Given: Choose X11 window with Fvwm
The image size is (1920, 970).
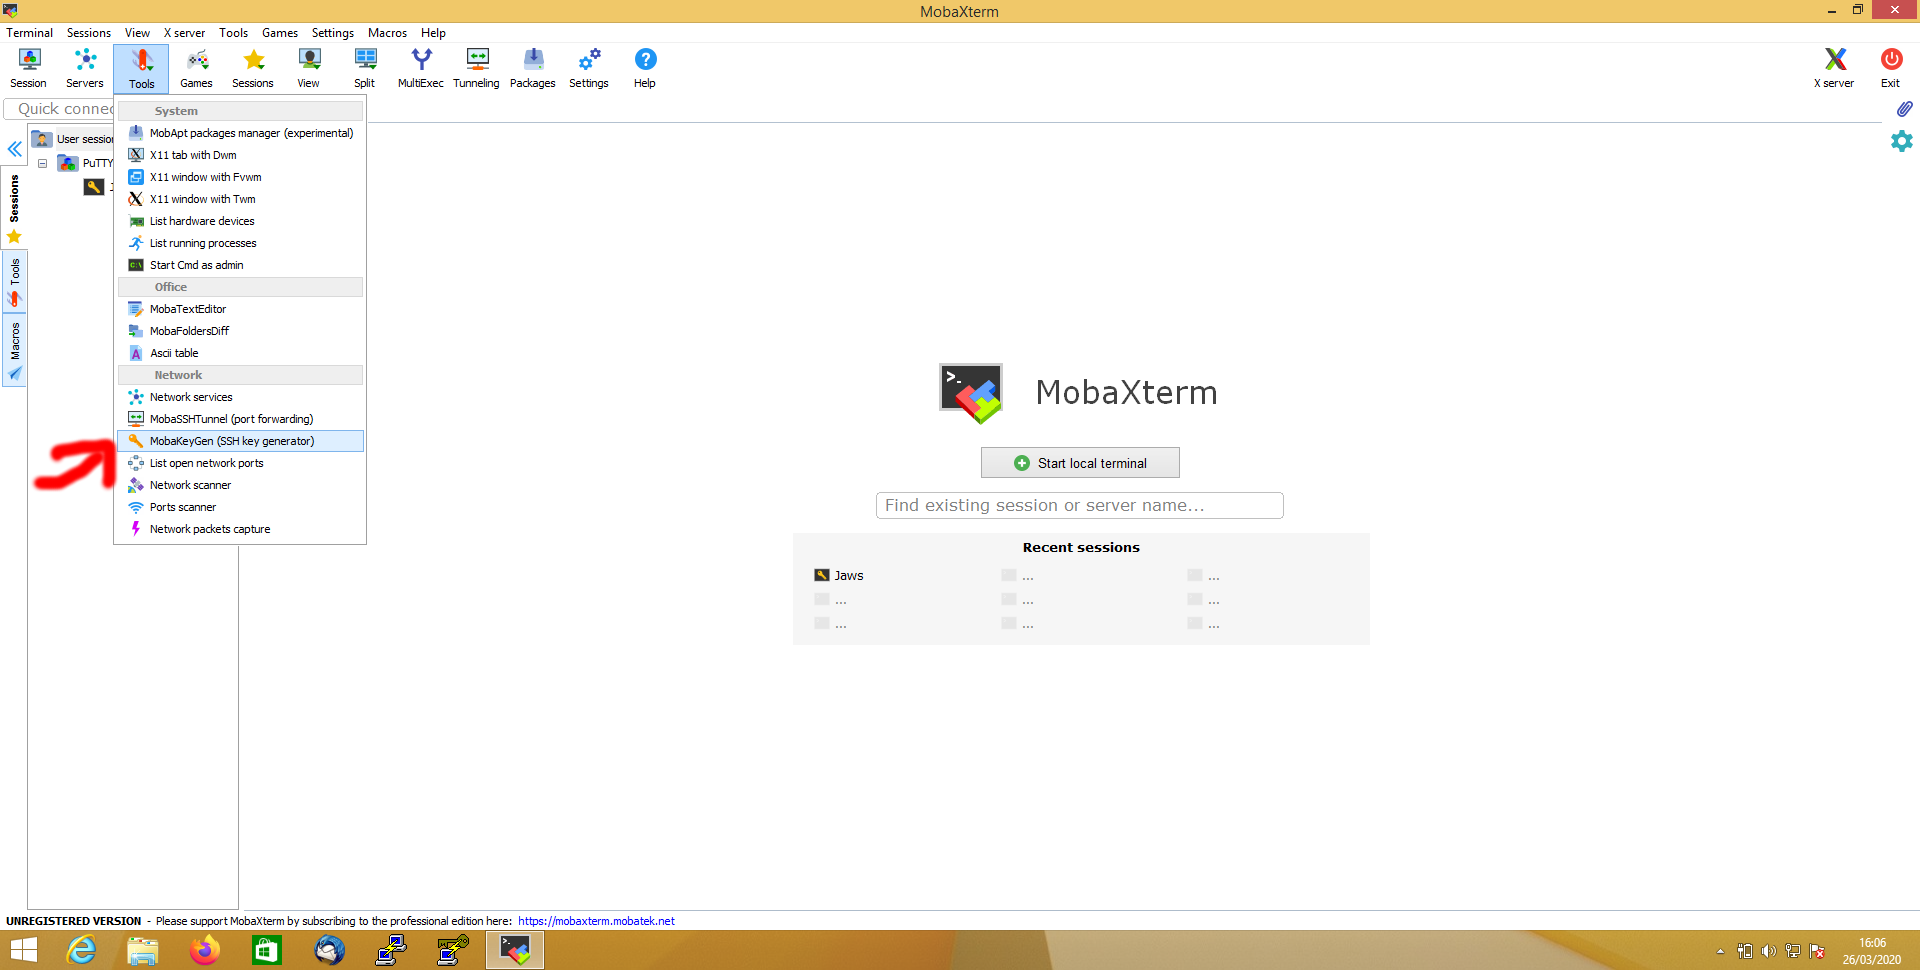Looking at the screenshot, I should (x=240, y=177).
